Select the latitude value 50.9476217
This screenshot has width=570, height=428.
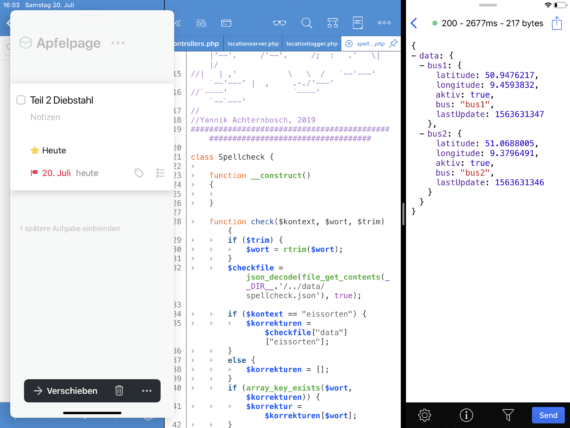point(509,75)
